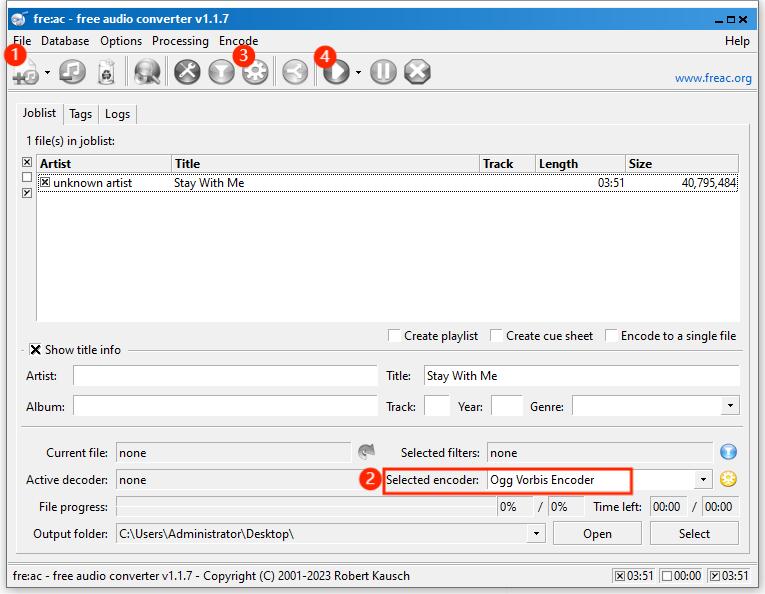Start the encoding process
This screenshot has height=594, width=765.
(x=336, y=72)
